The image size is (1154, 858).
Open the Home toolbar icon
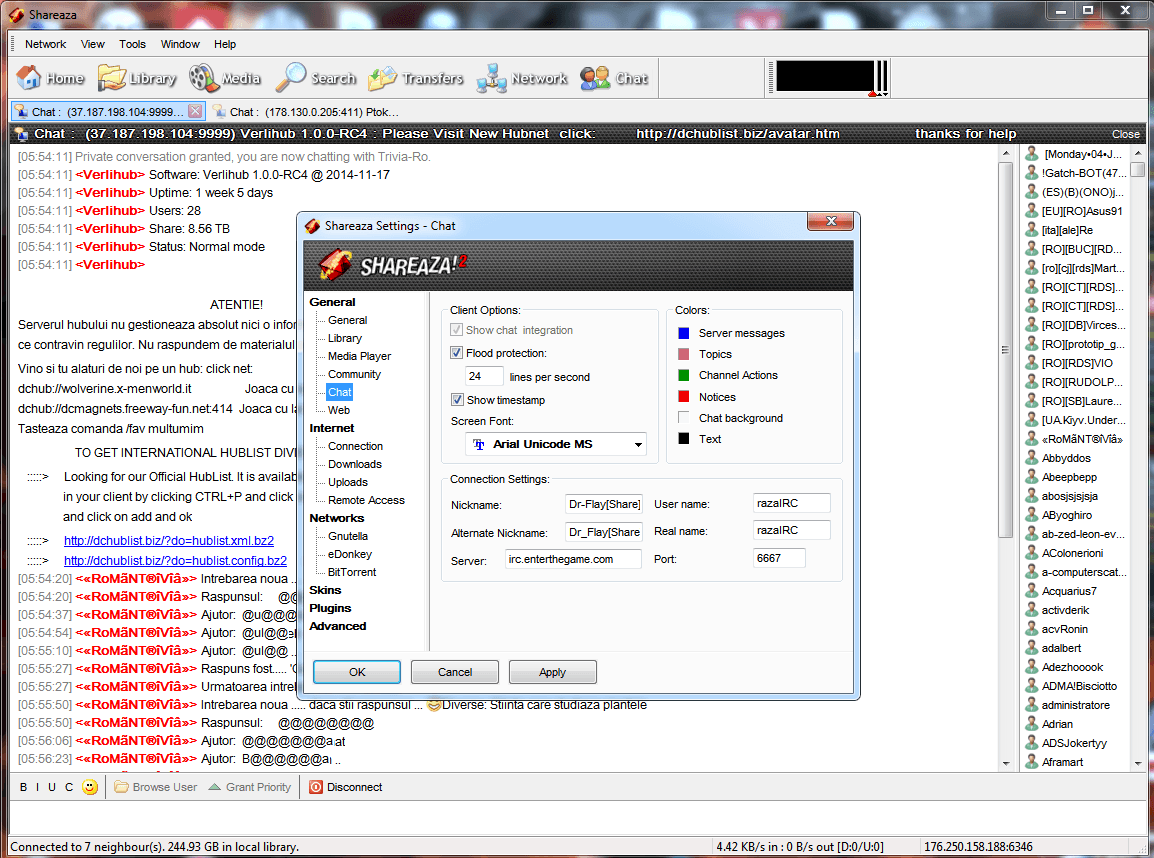tap(29, 78)
